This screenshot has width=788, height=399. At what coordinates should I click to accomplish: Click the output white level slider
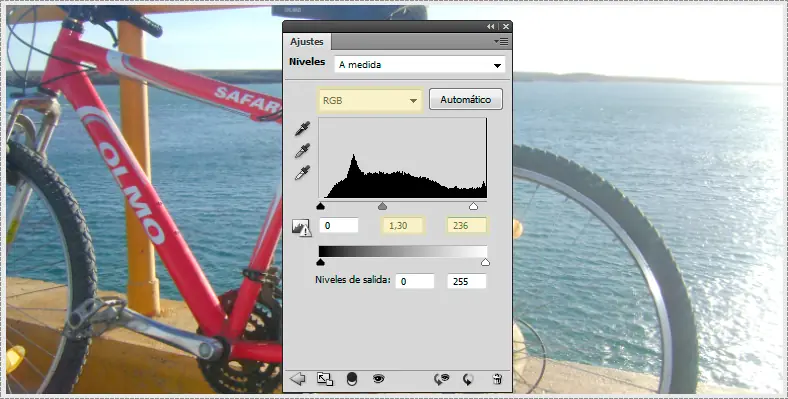point(485,262)
